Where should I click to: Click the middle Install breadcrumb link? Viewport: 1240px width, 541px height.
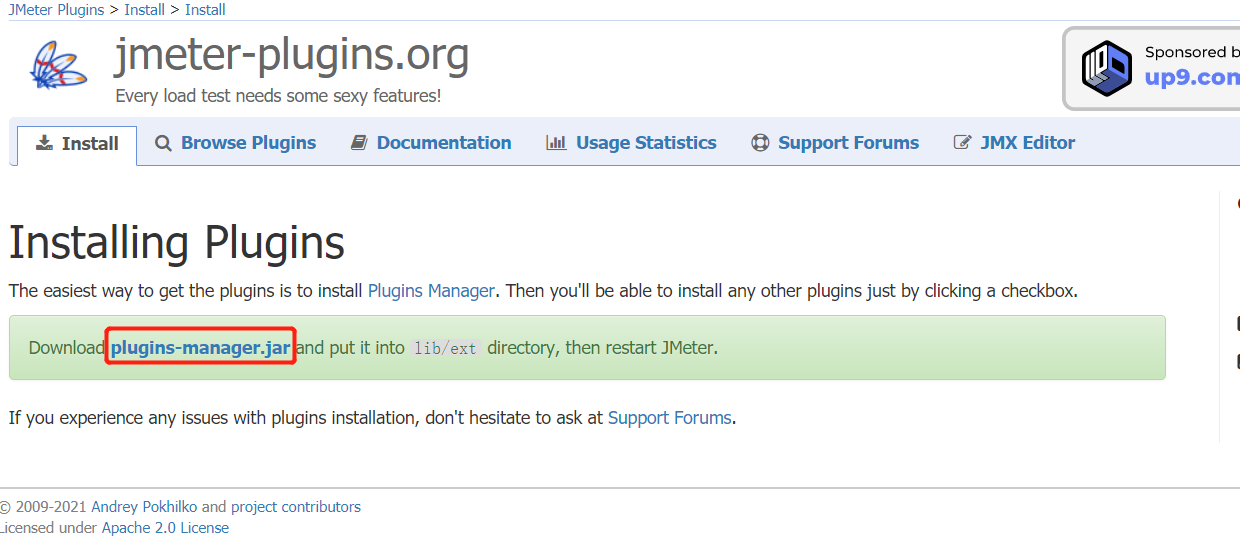(144, 9)
